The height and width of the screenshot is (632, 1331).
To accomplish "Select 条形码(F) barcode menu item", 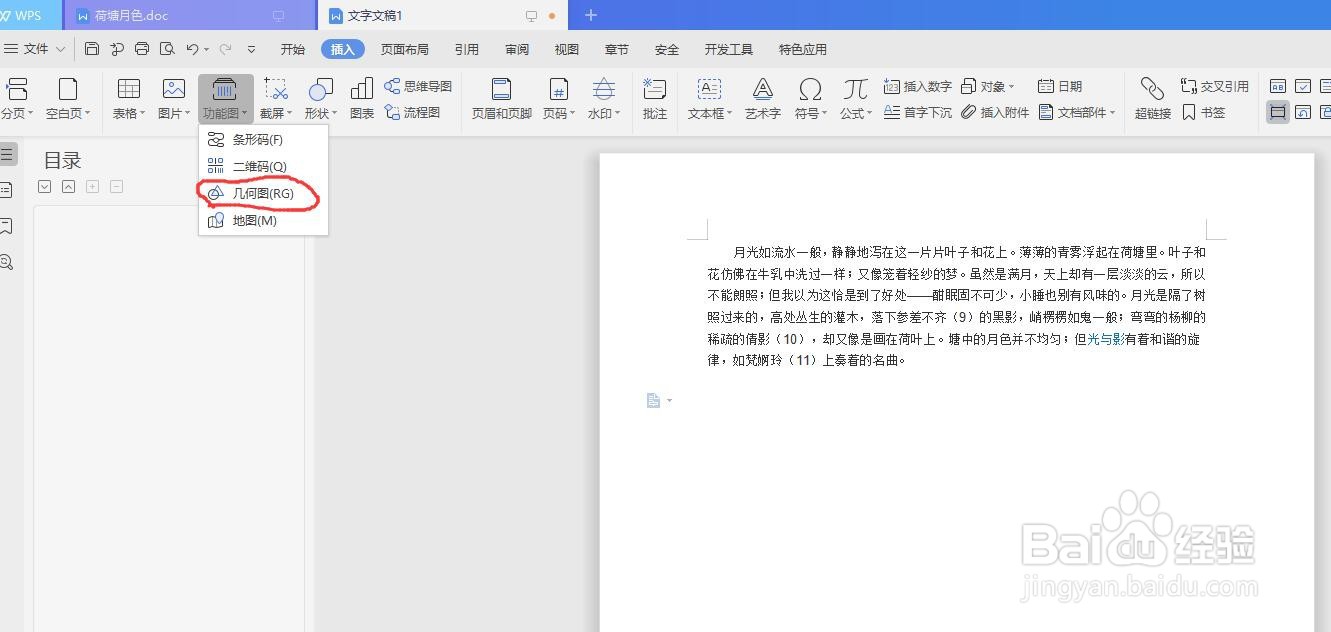I will tap(264, 140).
